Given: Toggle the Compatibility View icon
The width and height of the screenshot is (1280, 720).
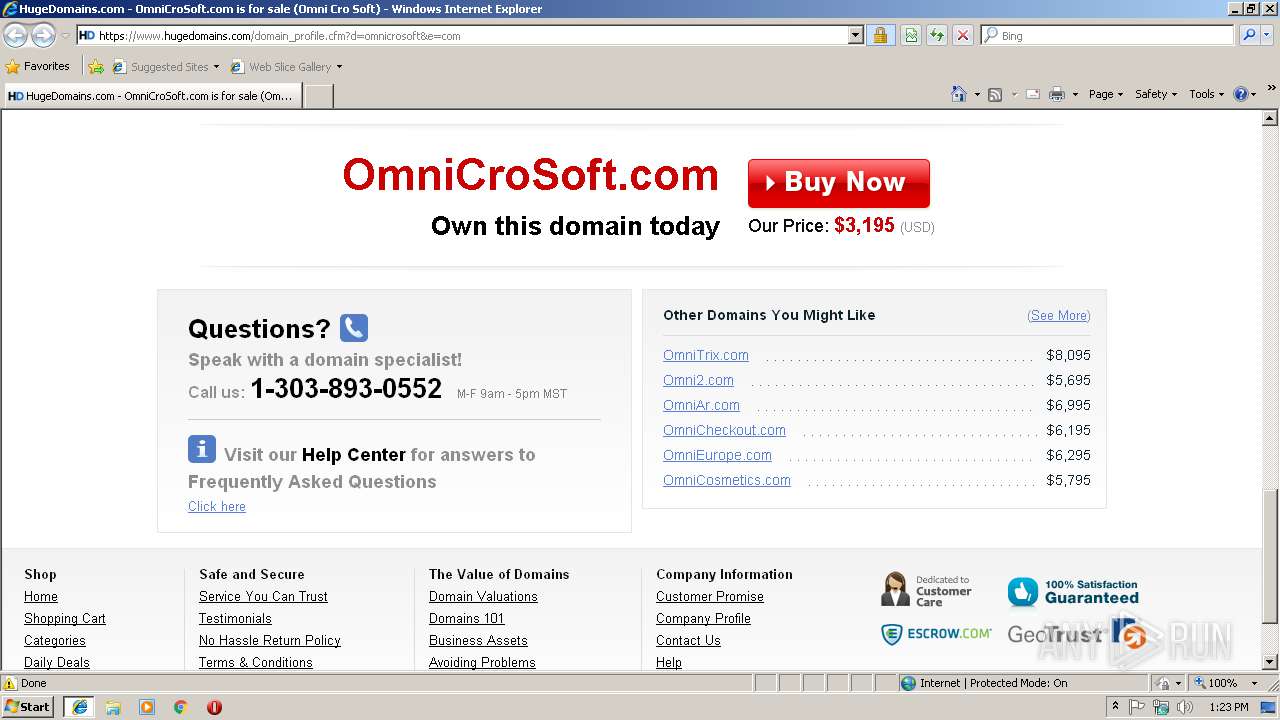Looking at the screenshot, I should click(x=911, y=35).
